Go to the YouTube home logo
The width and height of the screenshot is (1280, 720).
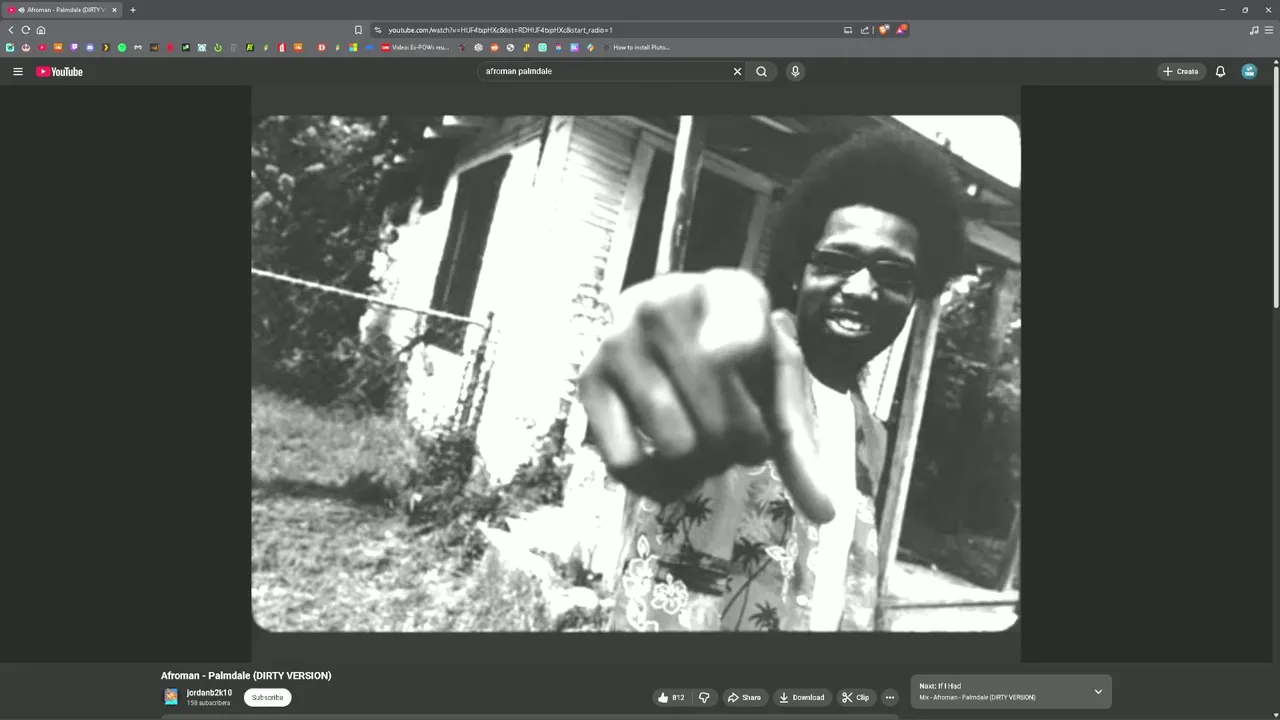point(59,71)
